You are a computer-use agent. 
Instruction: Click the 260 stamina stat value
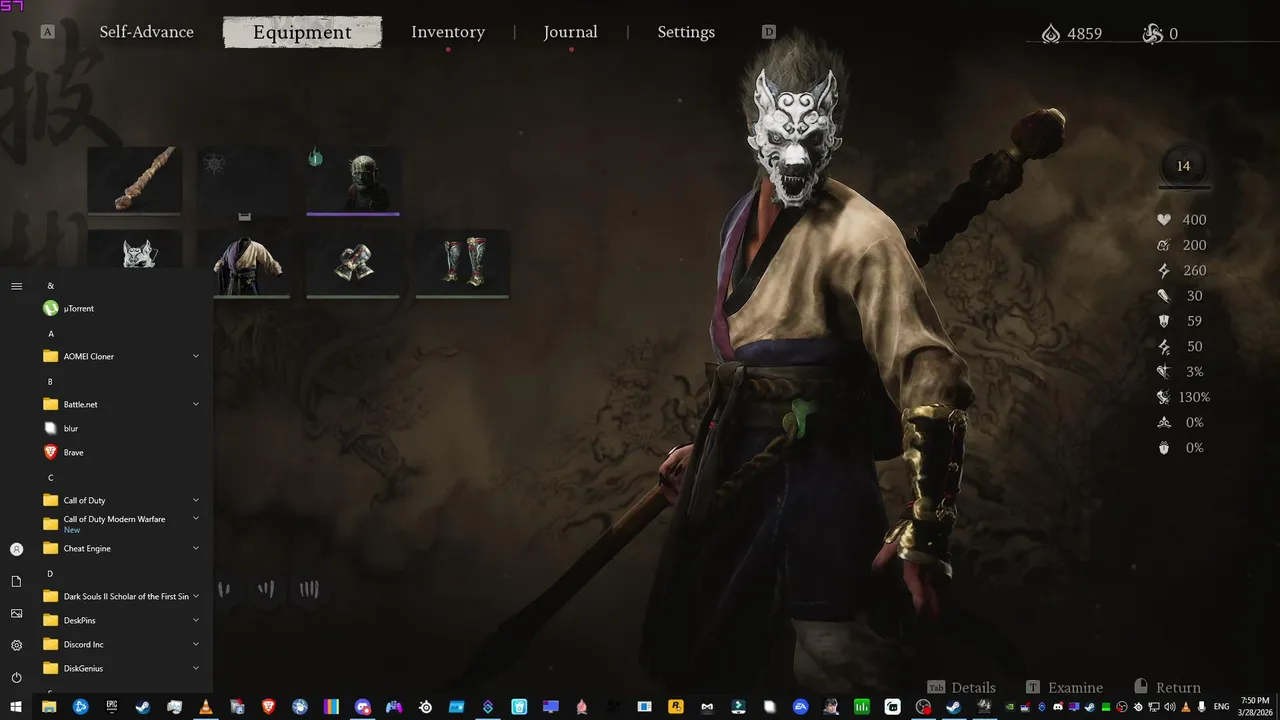click(1194, 270)
